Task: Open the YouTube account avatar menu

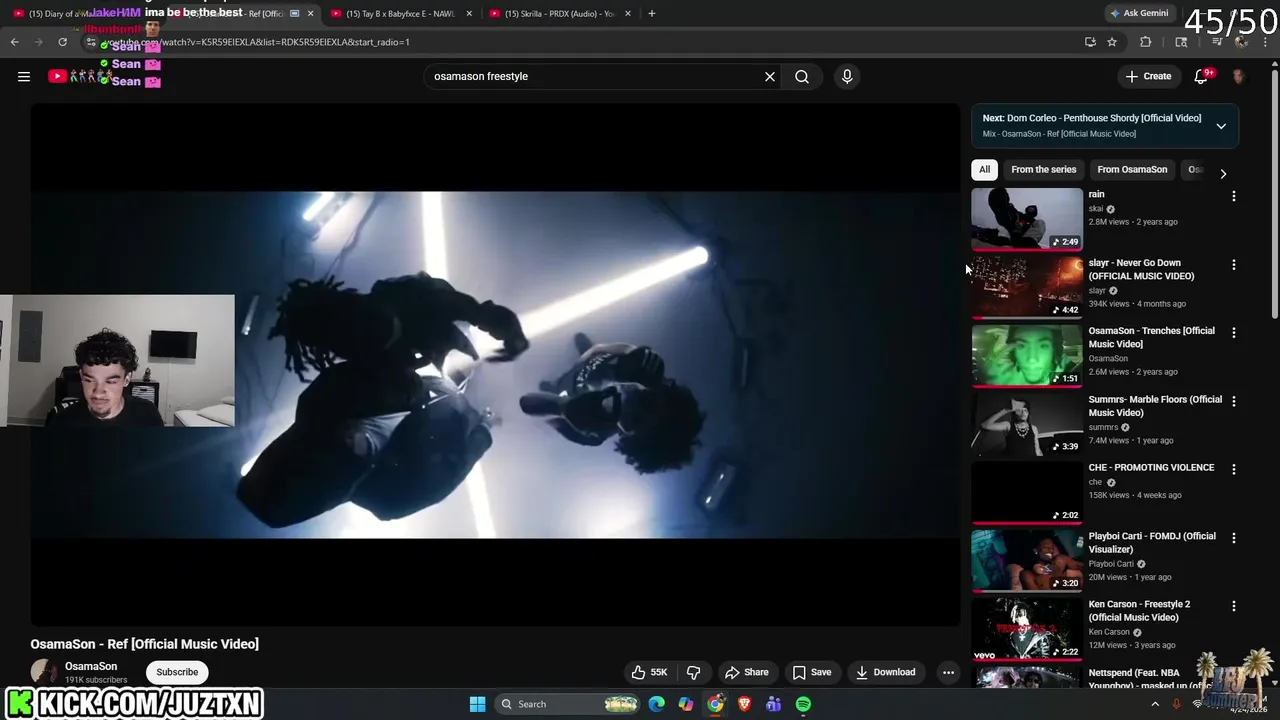Action: coord(1238,76)
